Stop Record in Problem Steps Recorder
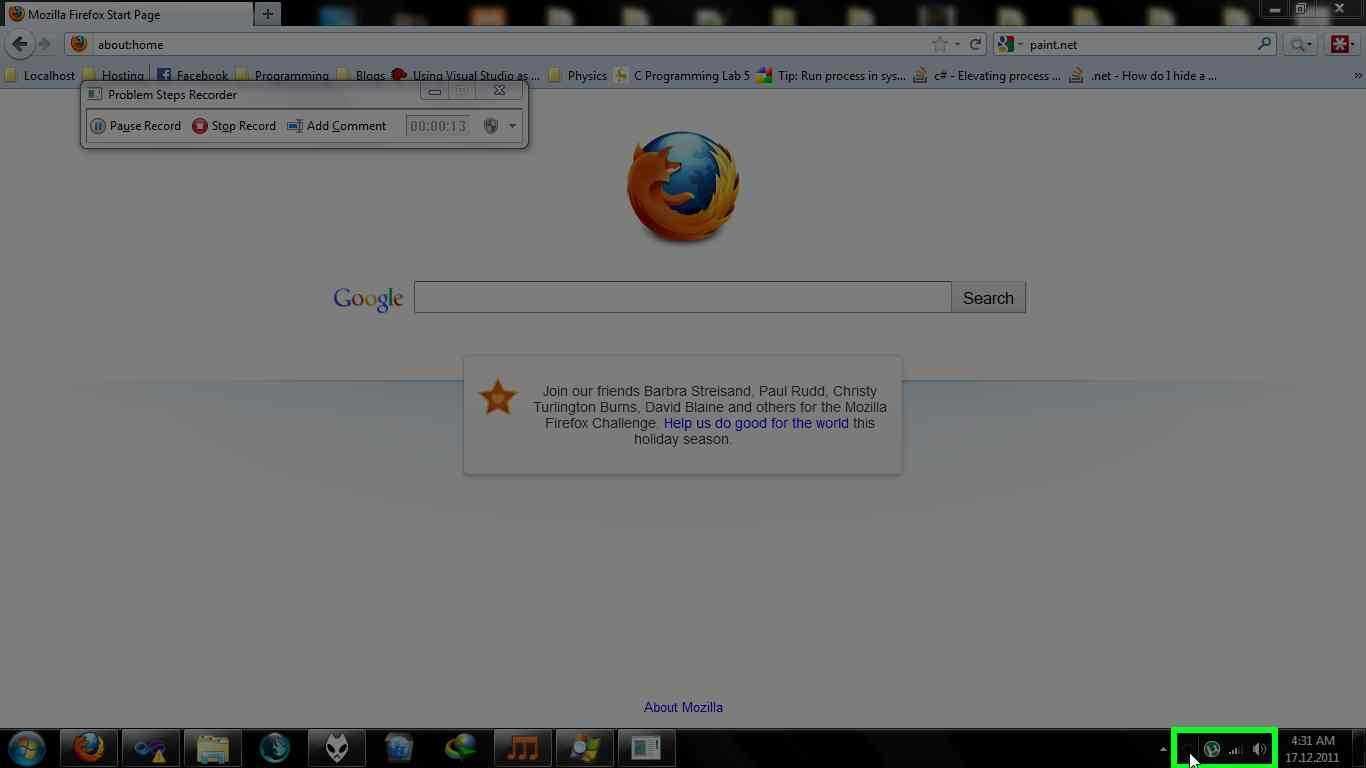This screenshot has width=1366, height=768. pyautogui.click(x=234, y=126)
